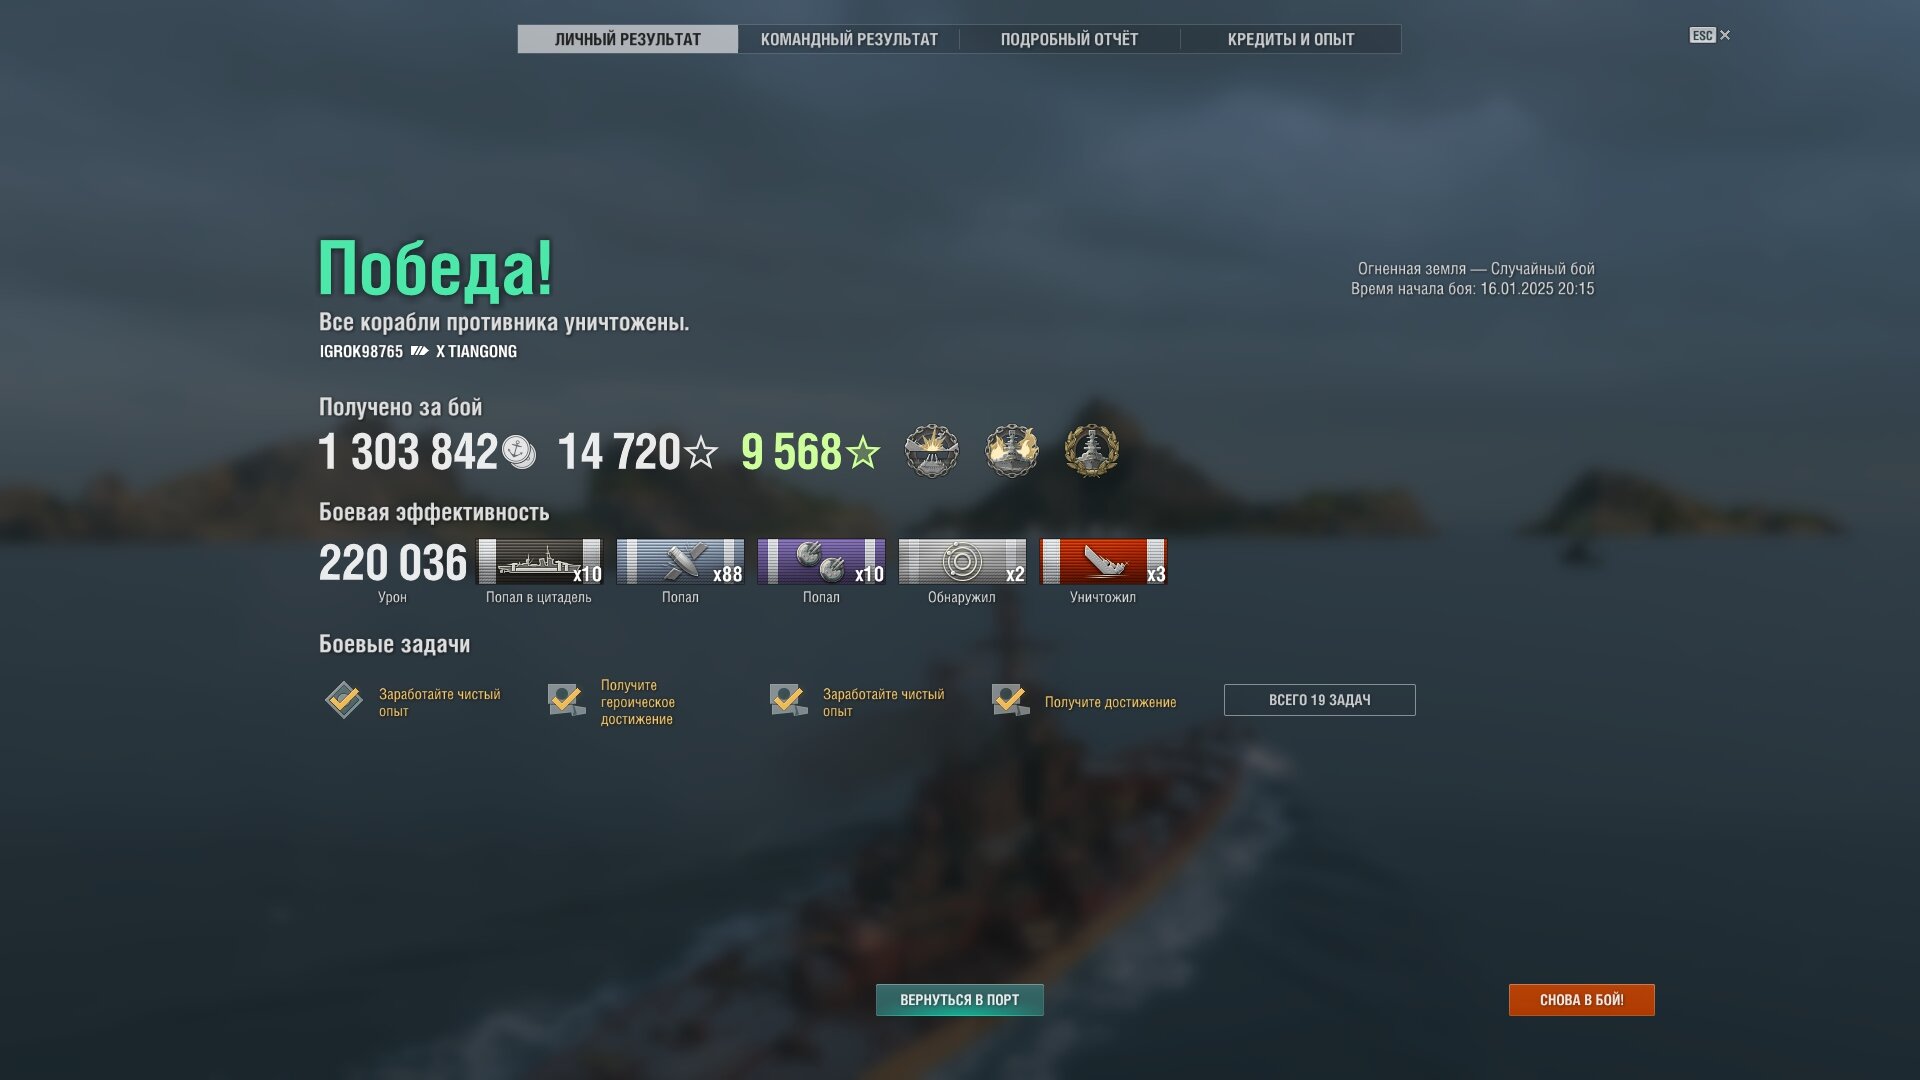1920x1080 pixels.
Task: Click 'Снова в бой!' button
Action: (1582, 1000)
